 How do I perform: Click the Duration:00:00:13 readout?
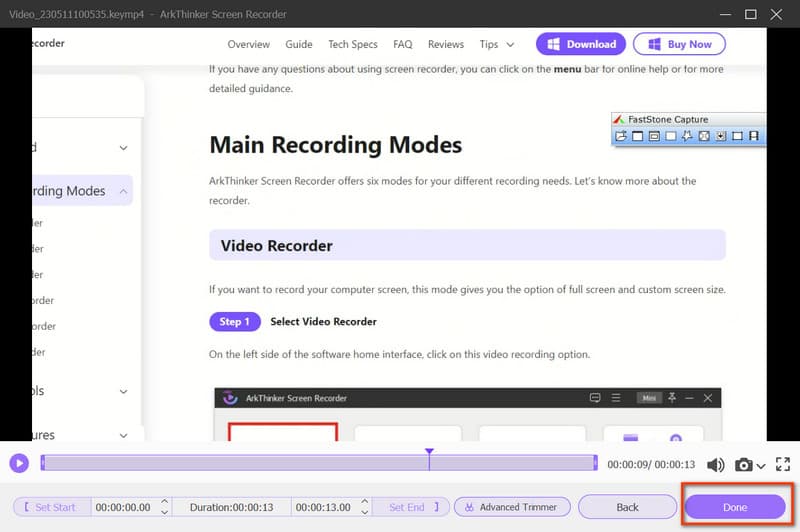pyautogui.click(x=232, y=507)
